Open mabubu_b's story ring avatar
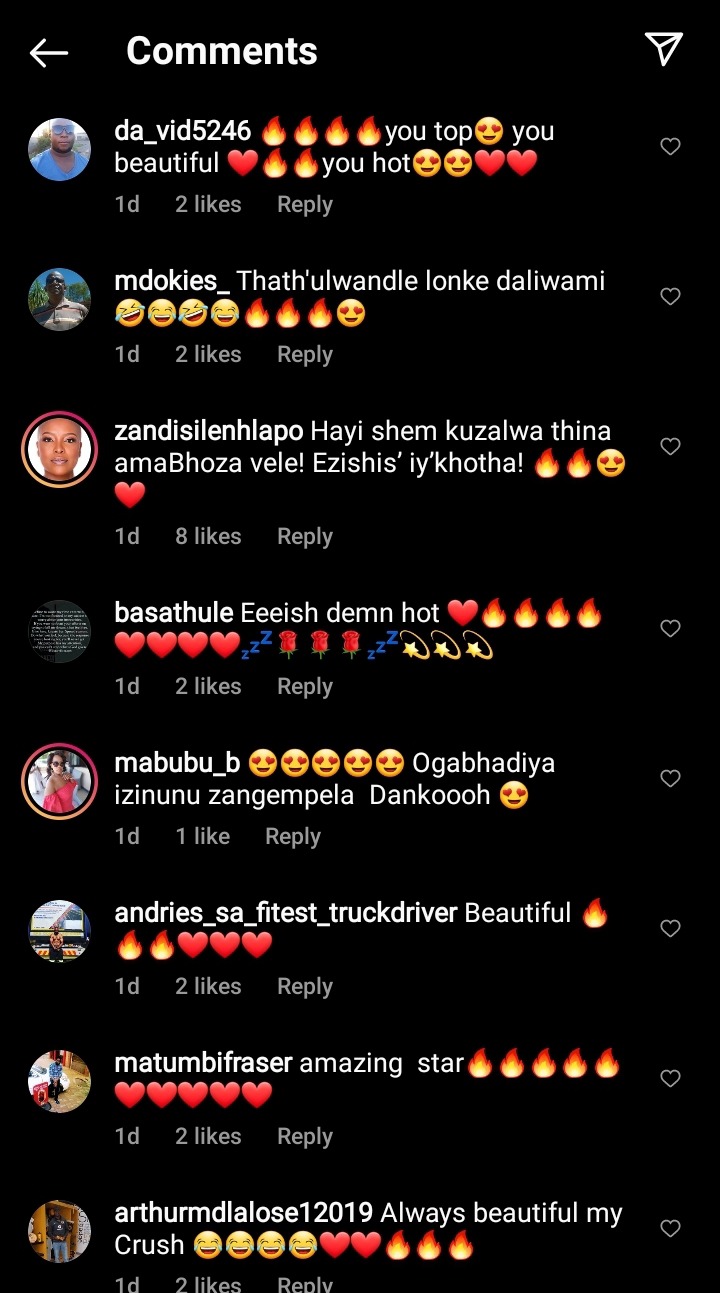Image resolution: width=720 pixels, height=1293 pixels. point(60,781)
